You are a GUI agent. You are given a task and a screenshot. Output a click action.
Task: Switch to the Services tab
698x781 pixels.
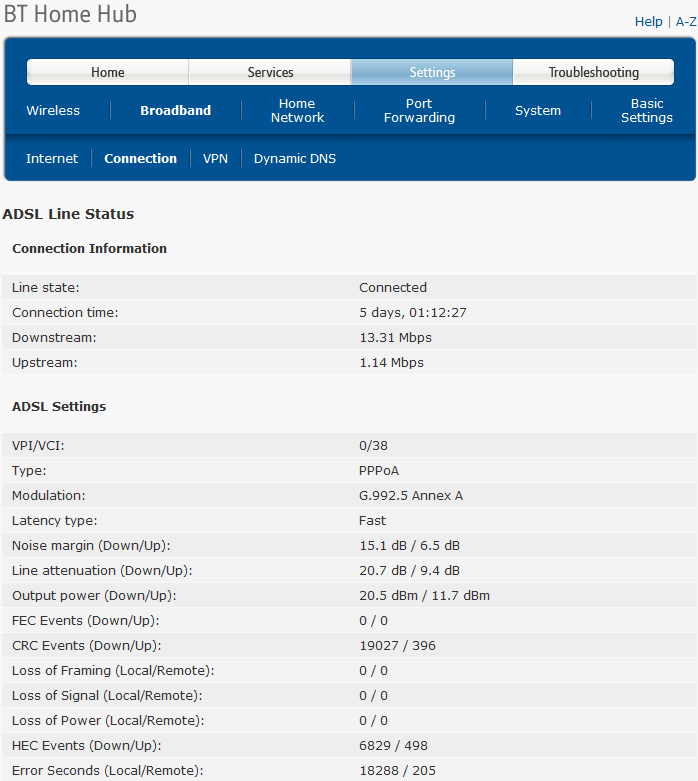point(270,72)
